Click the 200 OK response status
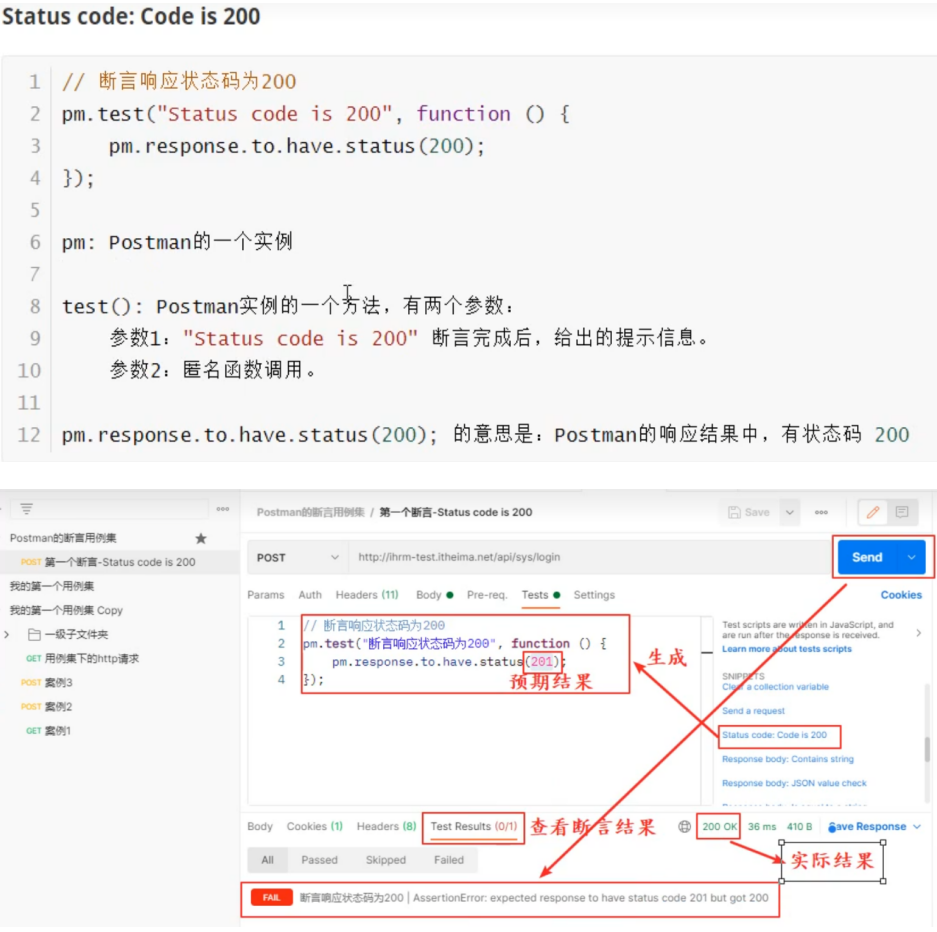 (x=719, y=827)
